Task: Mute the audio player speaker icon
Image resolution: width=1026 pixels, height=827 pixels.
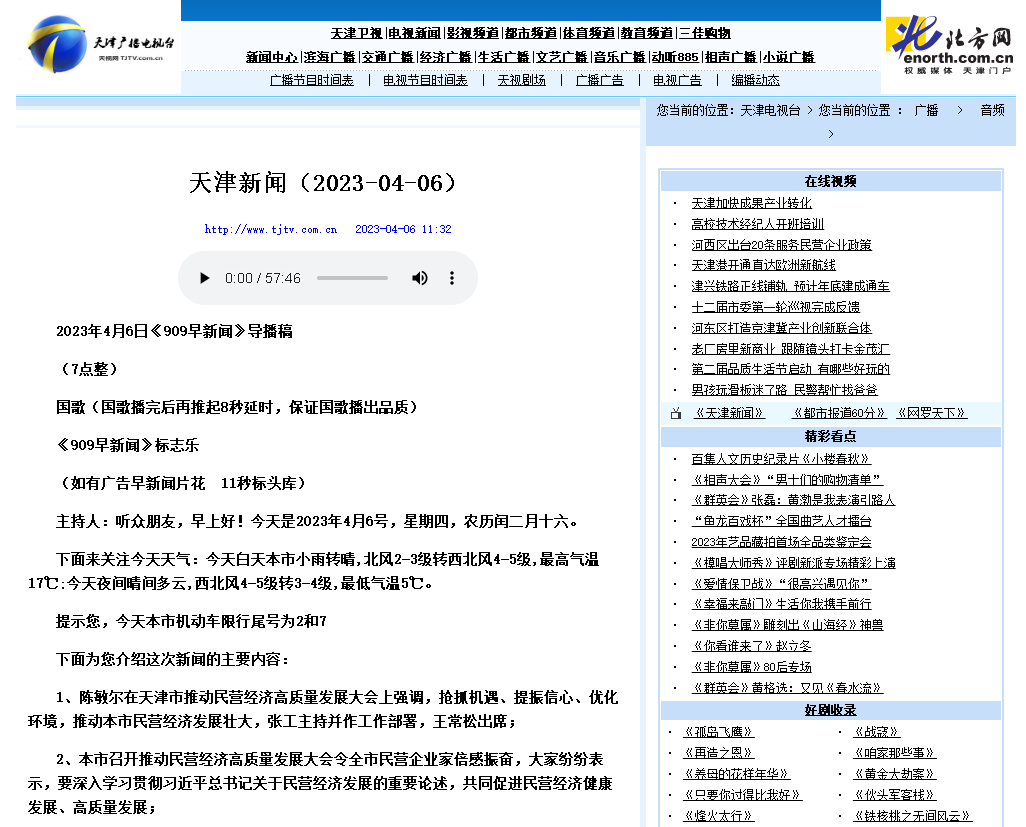Action: point(419,278)
